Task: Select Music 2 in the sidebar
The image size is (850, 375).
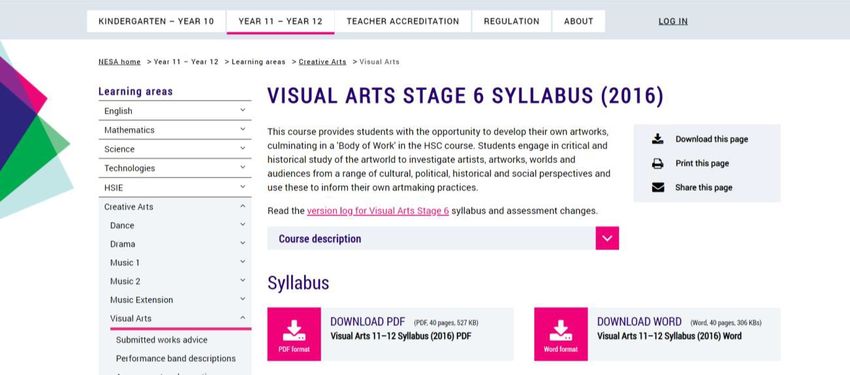Action: [125, 281]
